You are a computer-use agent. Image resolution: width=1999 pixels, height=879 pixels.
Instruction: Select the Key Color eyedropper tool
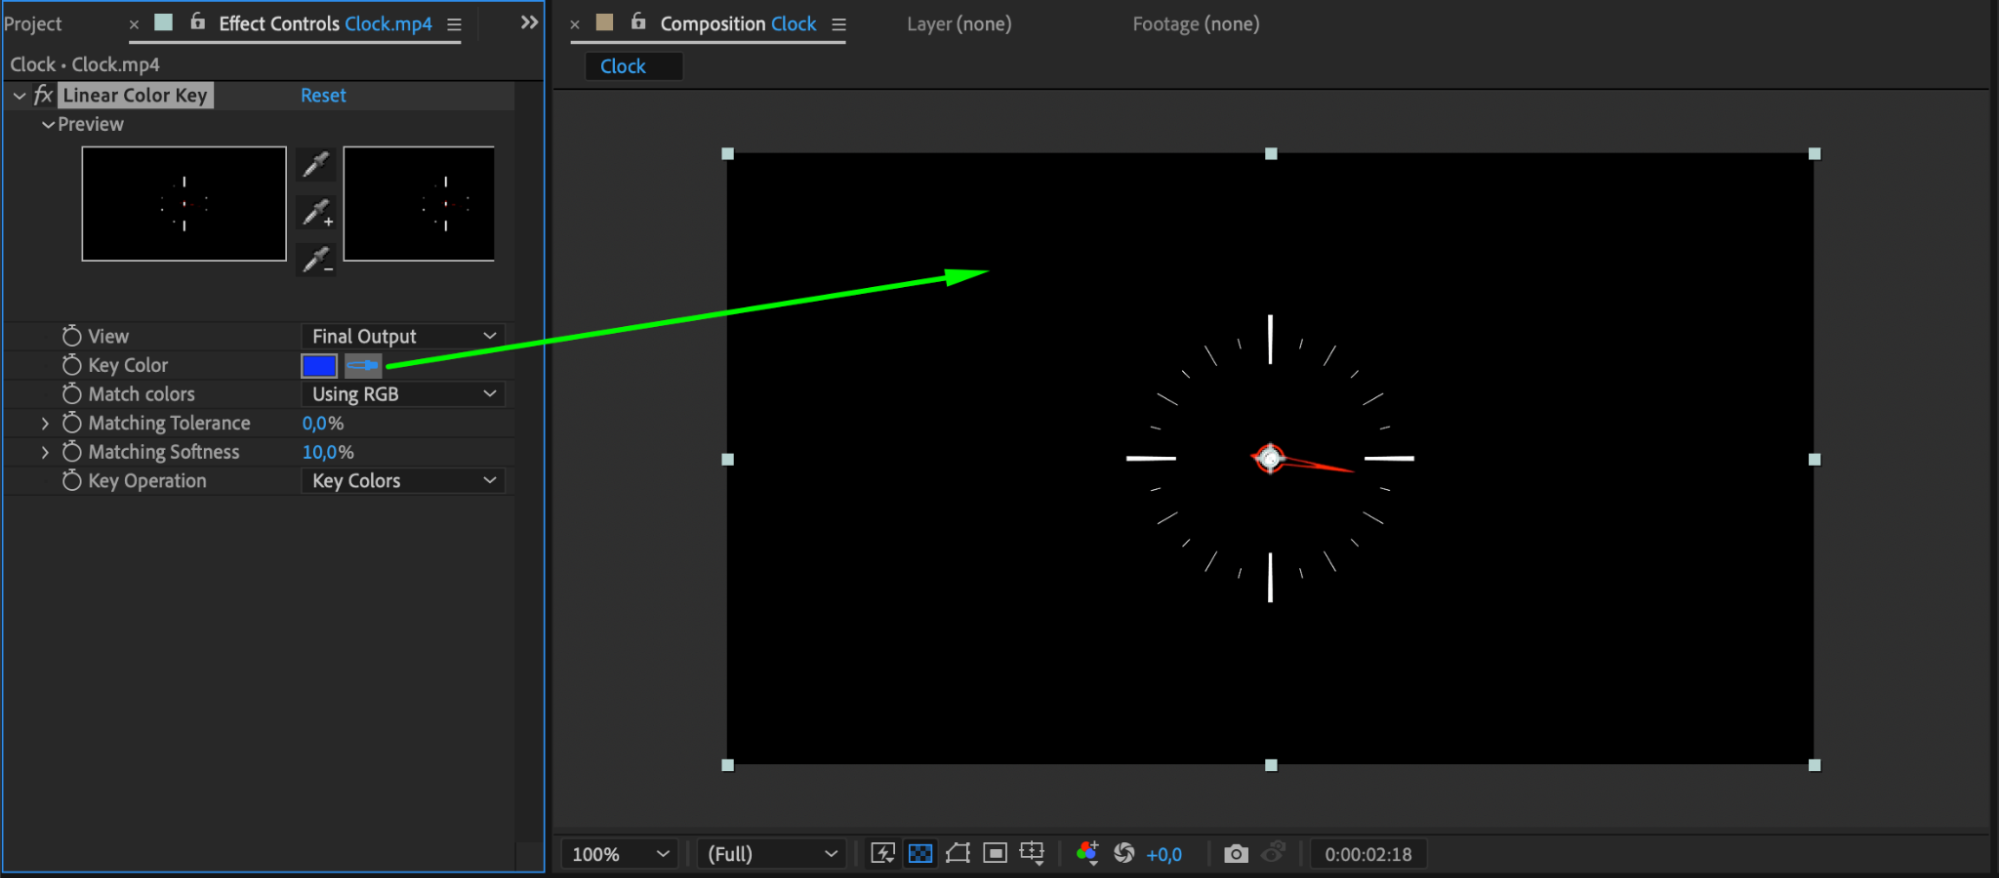(363, 366)
